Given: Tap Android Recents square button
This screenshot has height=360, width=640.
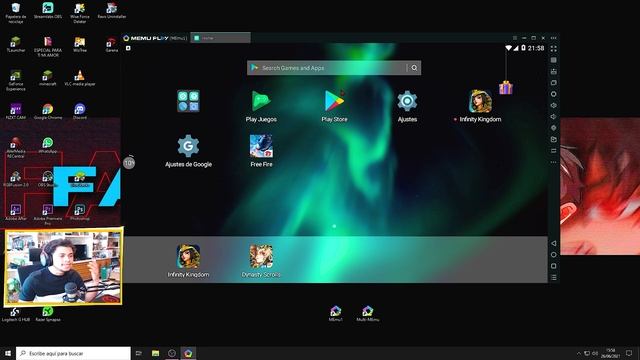Looking at the screenshot, I should [x=553, y=266].
